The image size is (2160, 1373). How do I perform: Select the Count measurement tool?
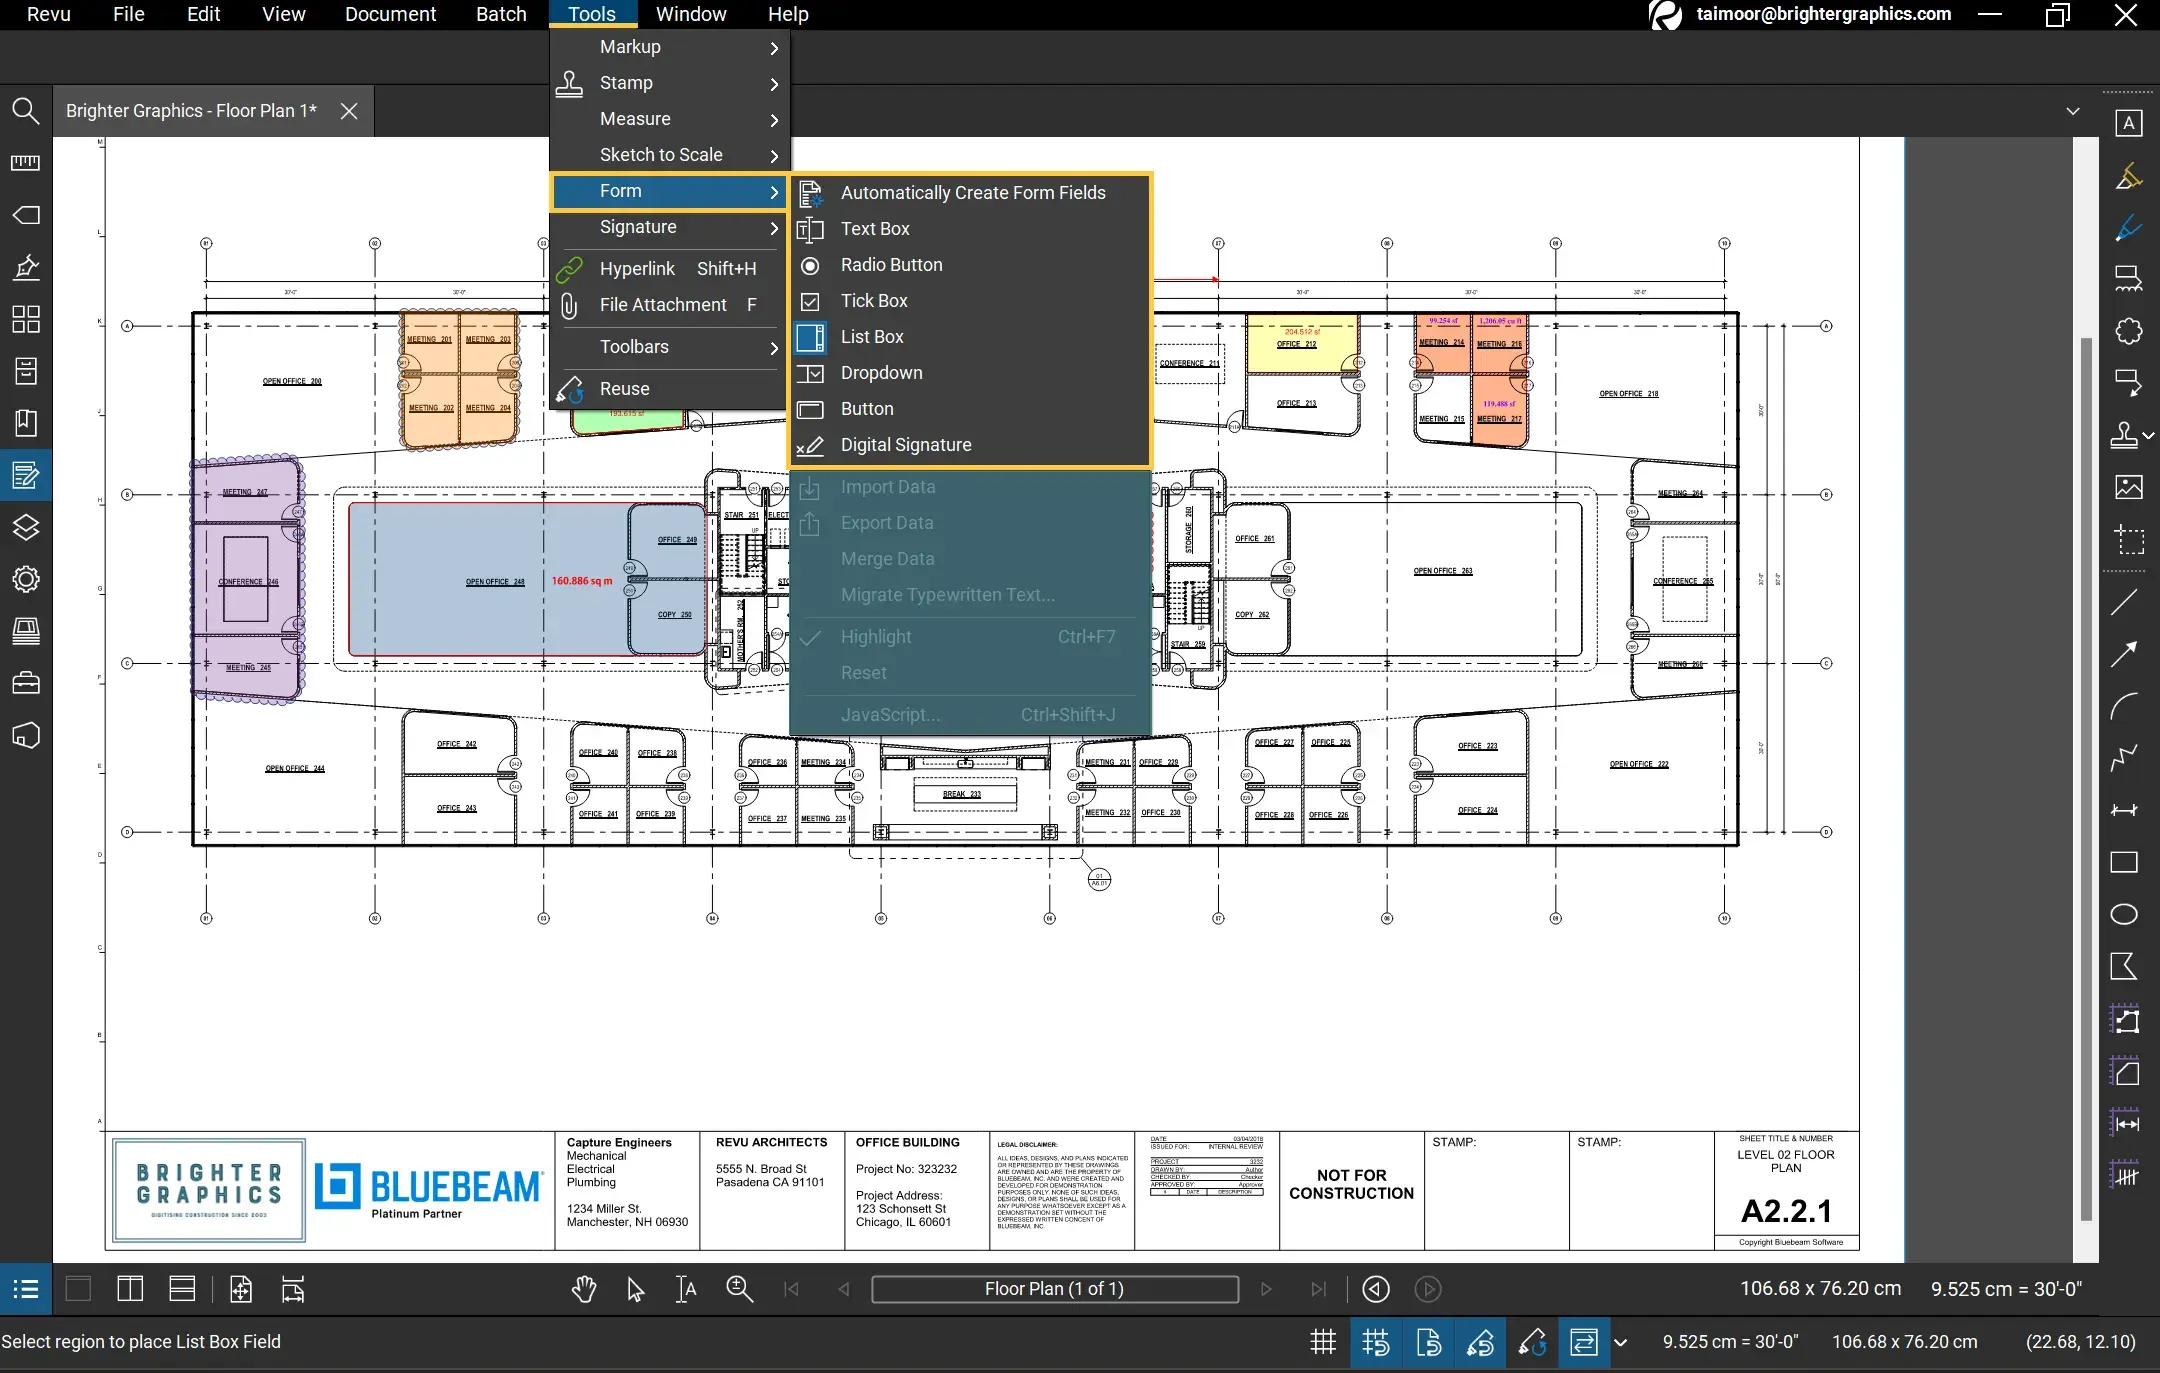pyautogui.click(x=2124, y=1175)
